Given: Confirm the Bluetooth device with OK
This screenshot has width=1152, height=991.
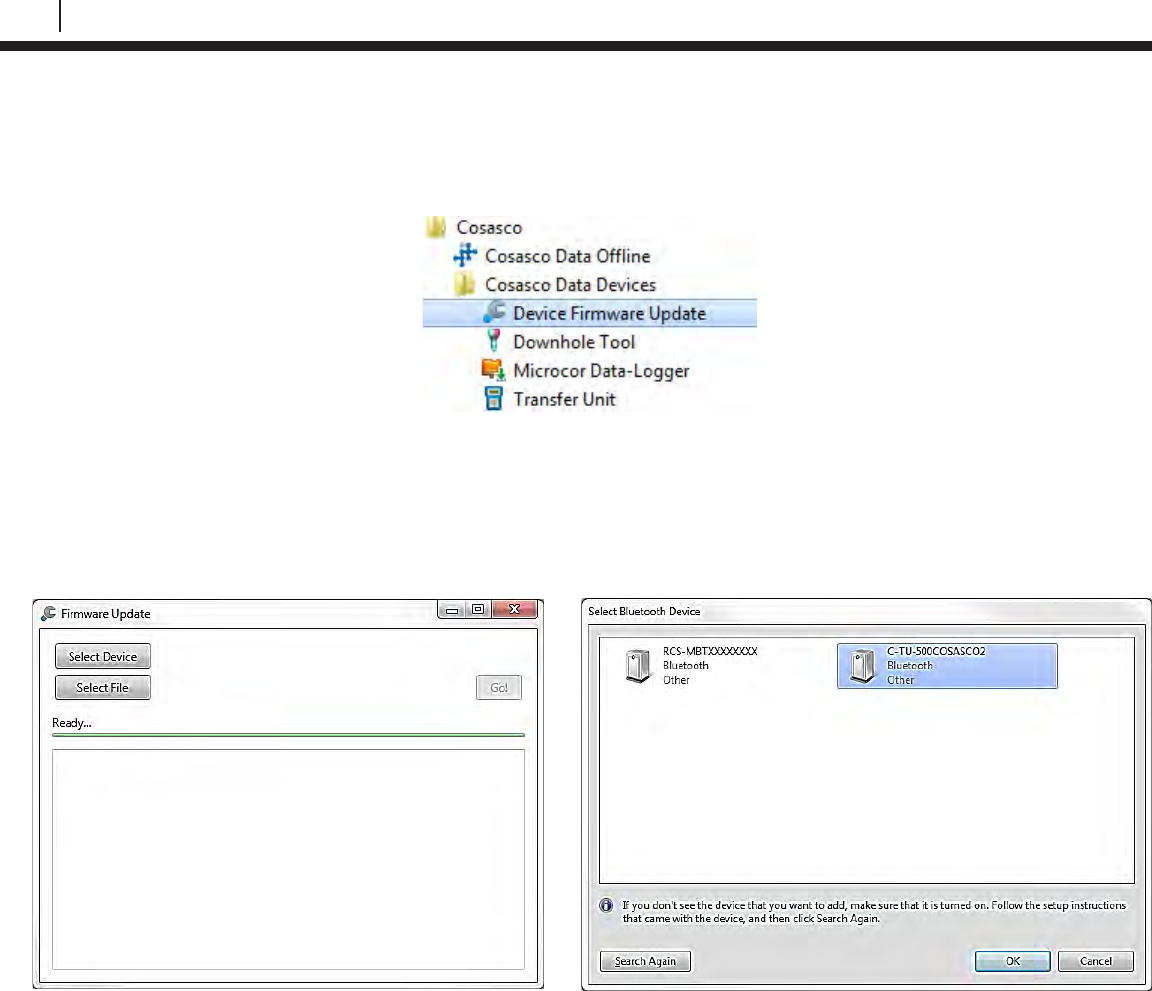Looking at the screenshot, I should [x=1012, y=961].
